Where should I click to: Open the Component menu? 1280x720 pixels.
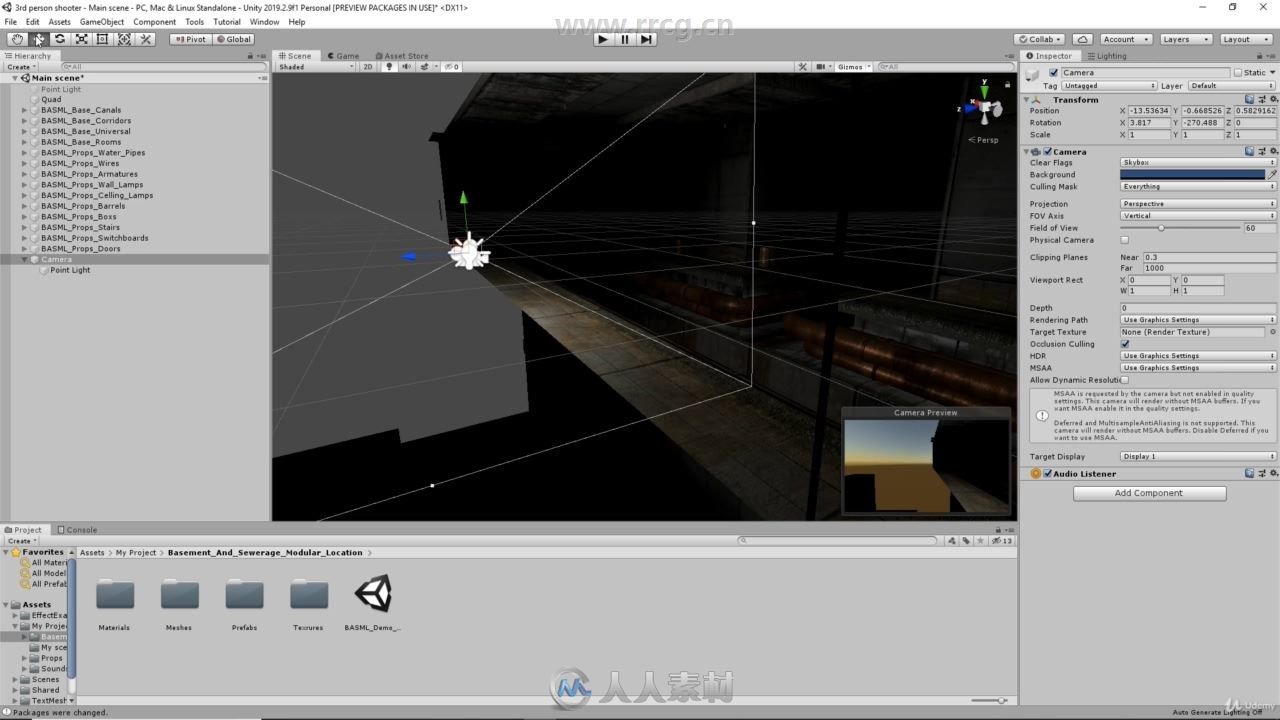(154, 21)
